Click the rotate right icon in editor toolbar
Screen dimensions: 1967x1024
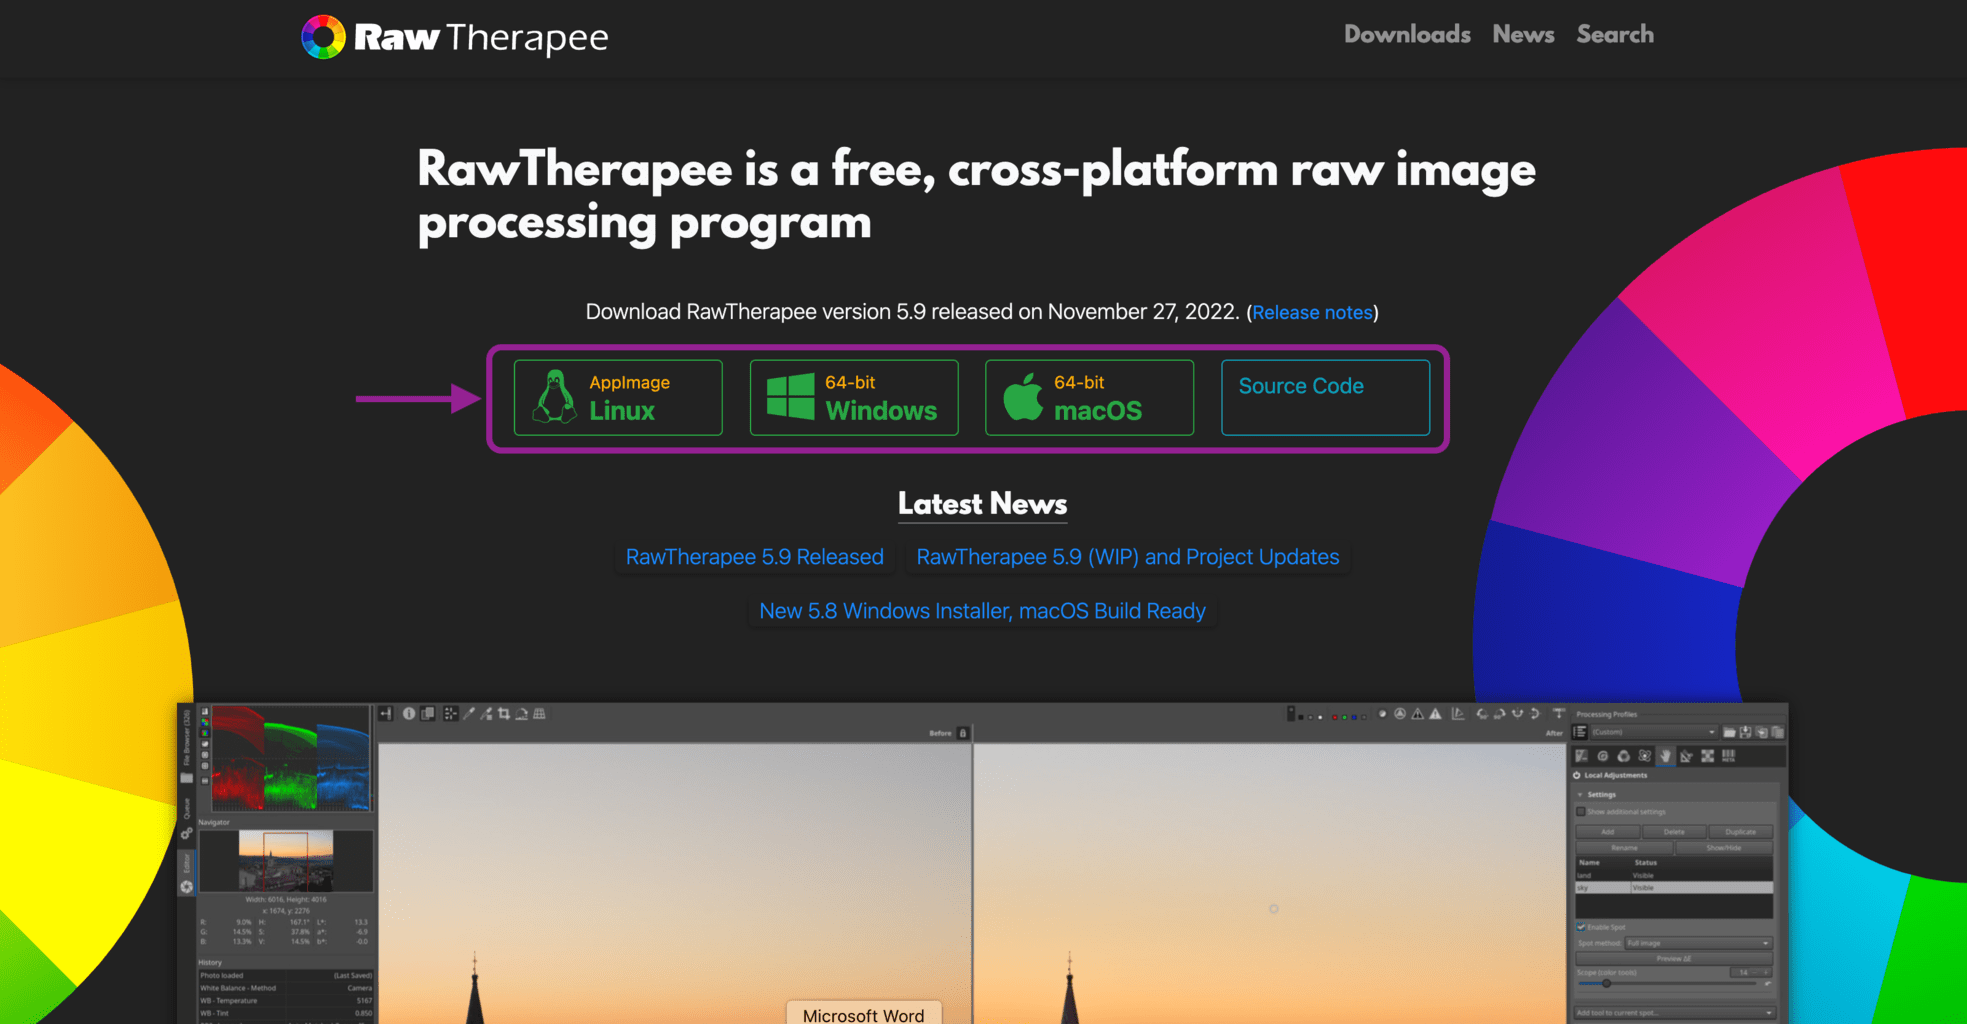pyautogui.click(x=1499, y=714)
